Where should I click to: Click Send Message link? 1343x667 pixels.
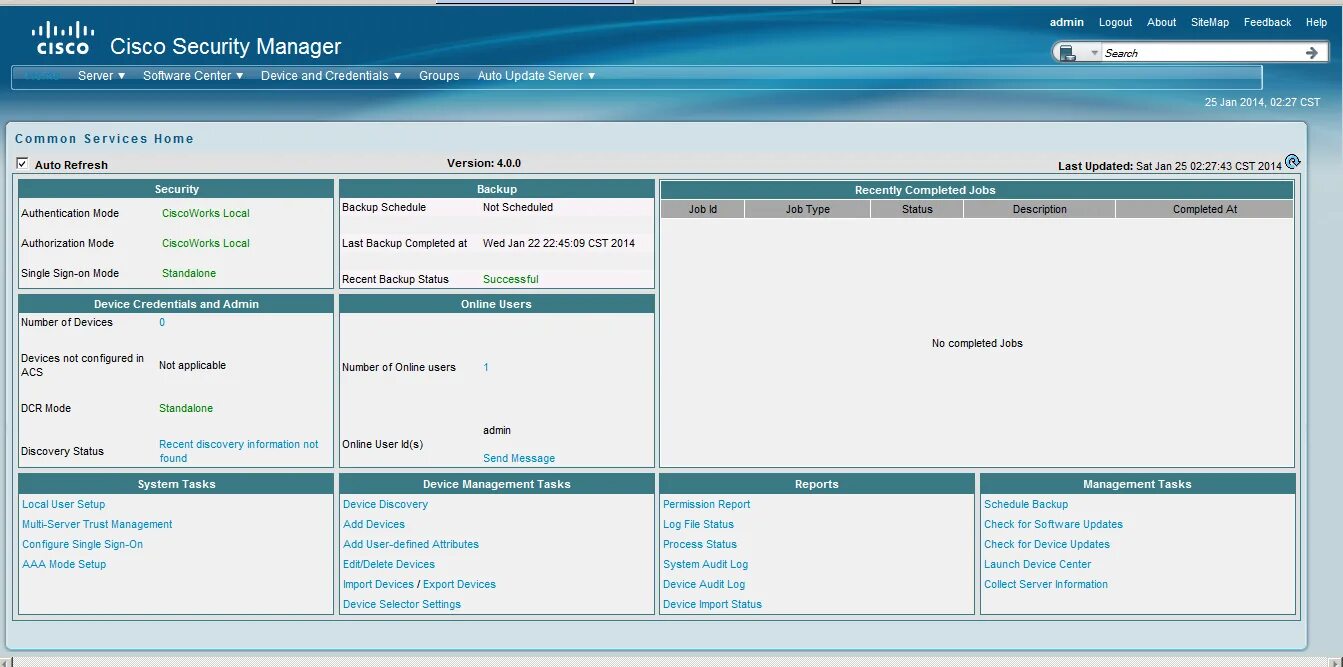pos(519,458)
